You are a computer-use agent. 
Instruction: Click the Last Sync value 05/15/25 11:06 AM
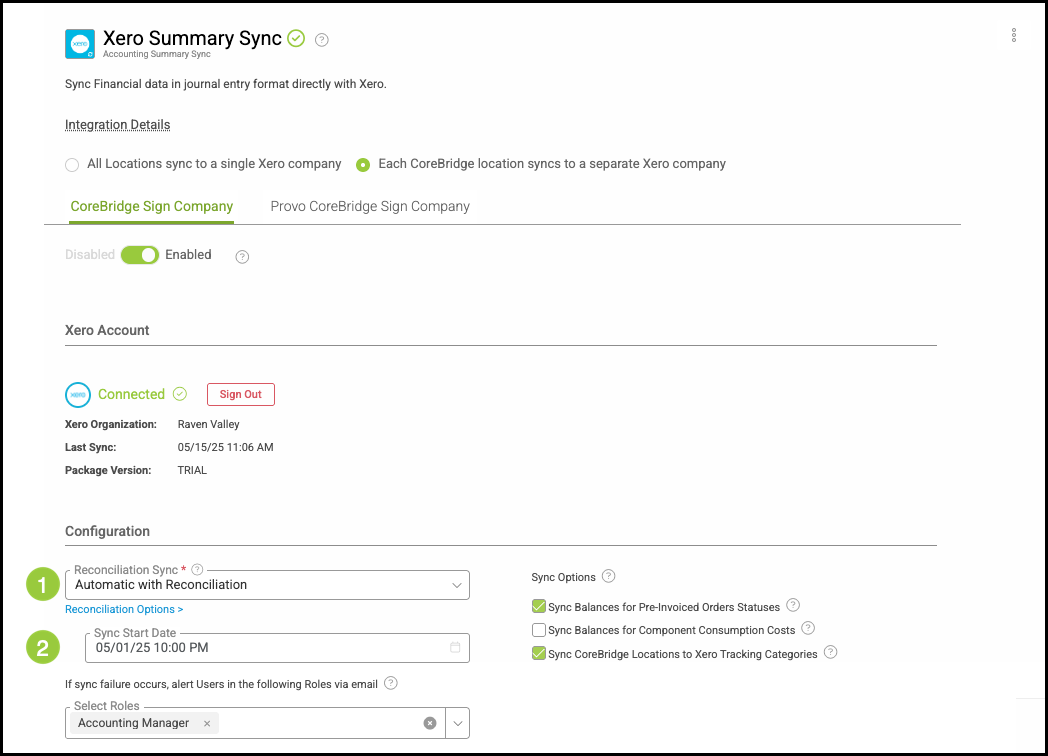225,447
